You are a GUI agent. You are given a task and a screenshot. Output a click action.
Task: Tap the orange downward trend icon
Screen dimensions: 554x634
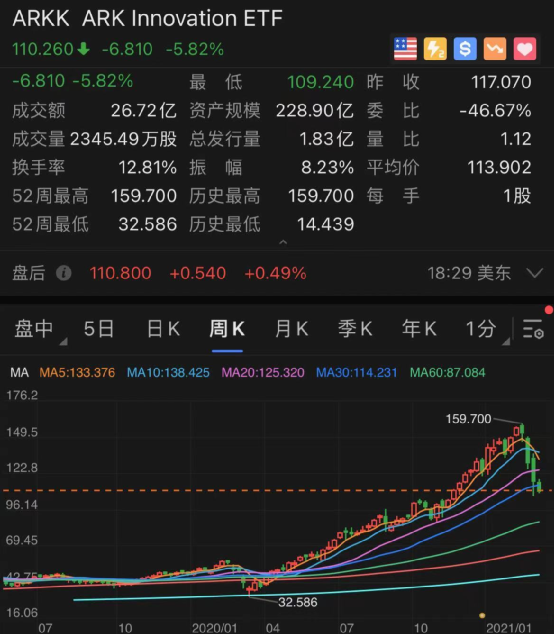(x=495, y=49)
